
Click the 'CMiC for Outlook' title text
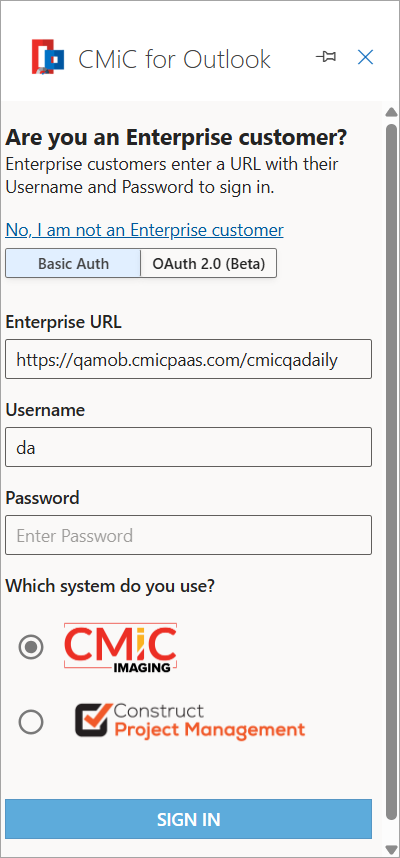point(175,59)
